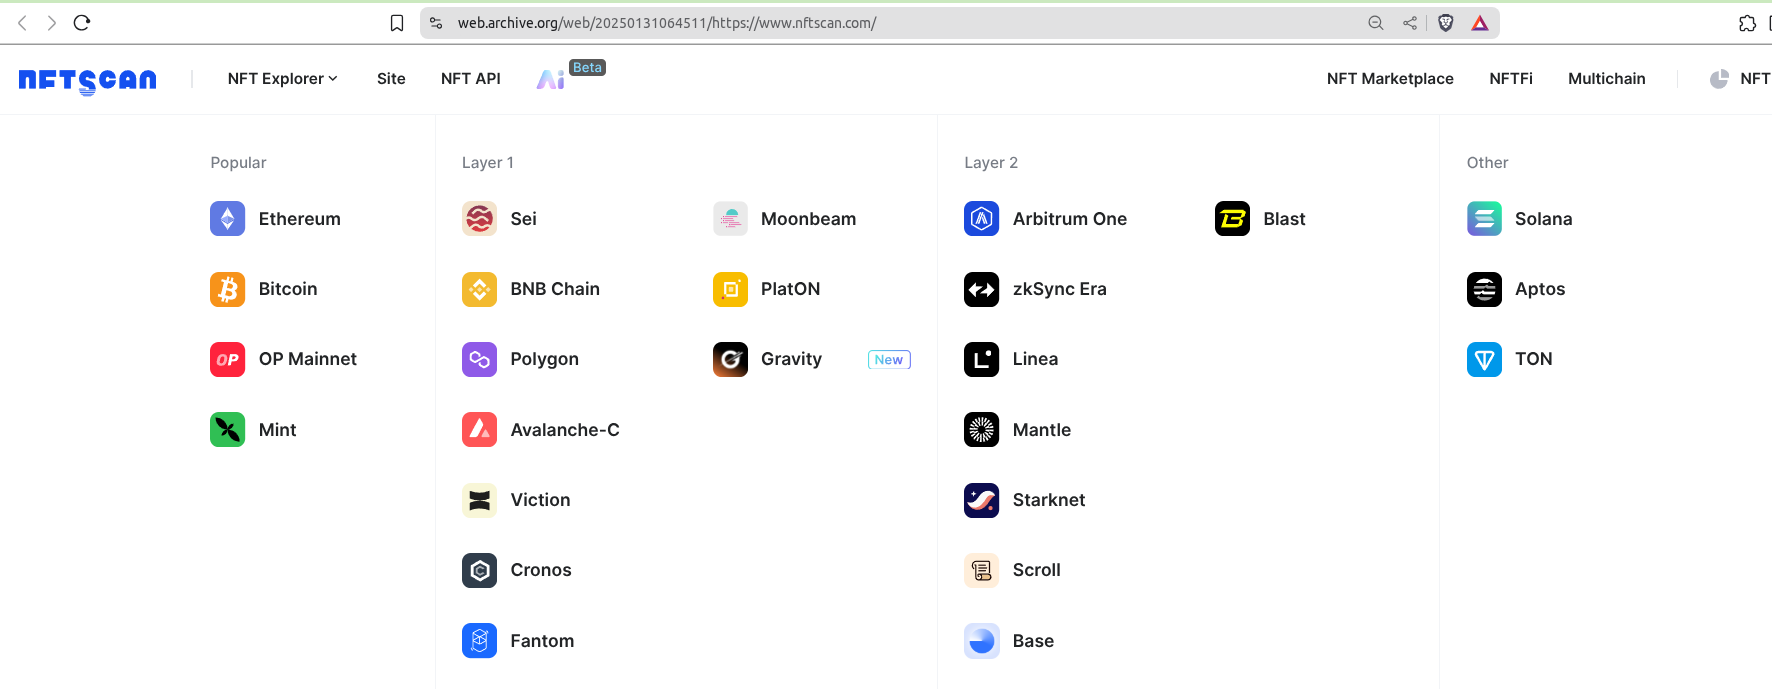This screenshot has width=1772, height=689.
Task: Select the Moonbeam link
Action: (808, 219)
